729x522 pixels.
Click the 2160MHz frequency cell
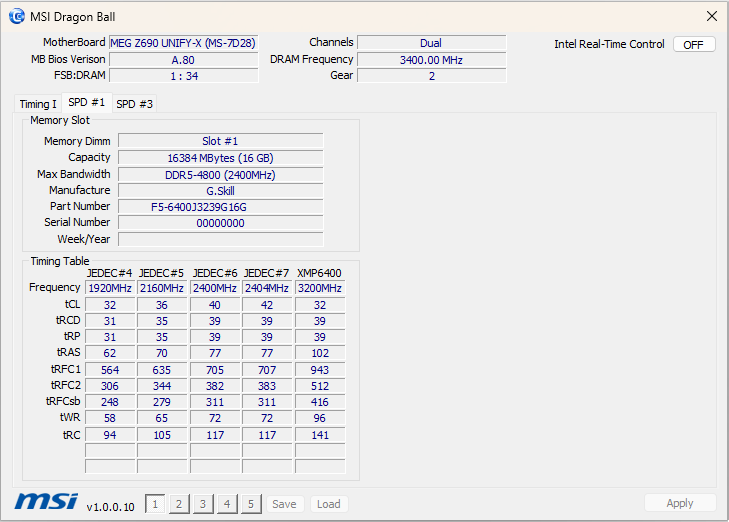[x=162, y=288]
